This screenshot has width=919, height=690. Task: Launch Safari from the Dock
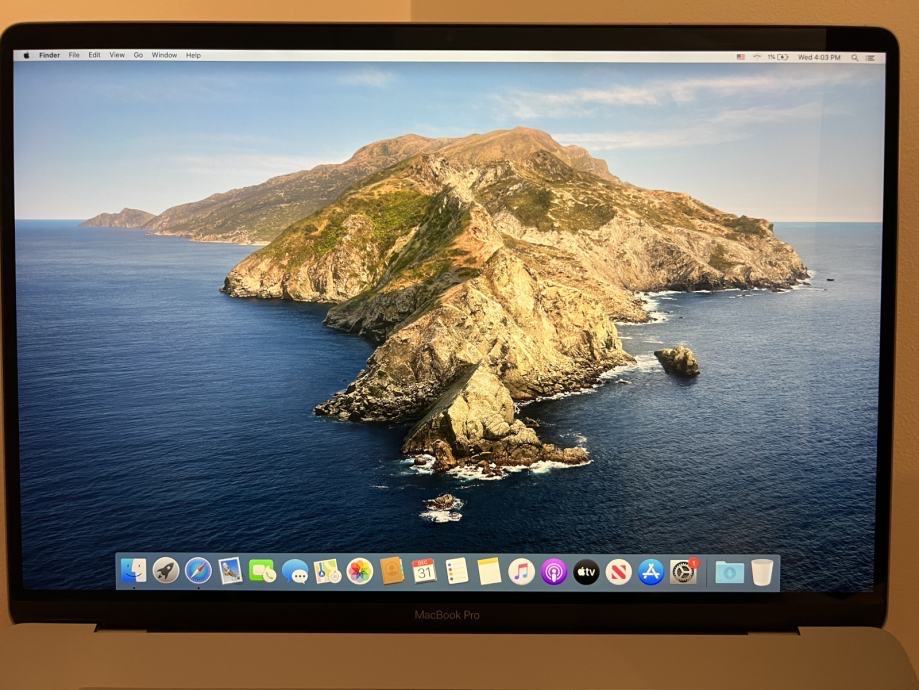point(198,570)
